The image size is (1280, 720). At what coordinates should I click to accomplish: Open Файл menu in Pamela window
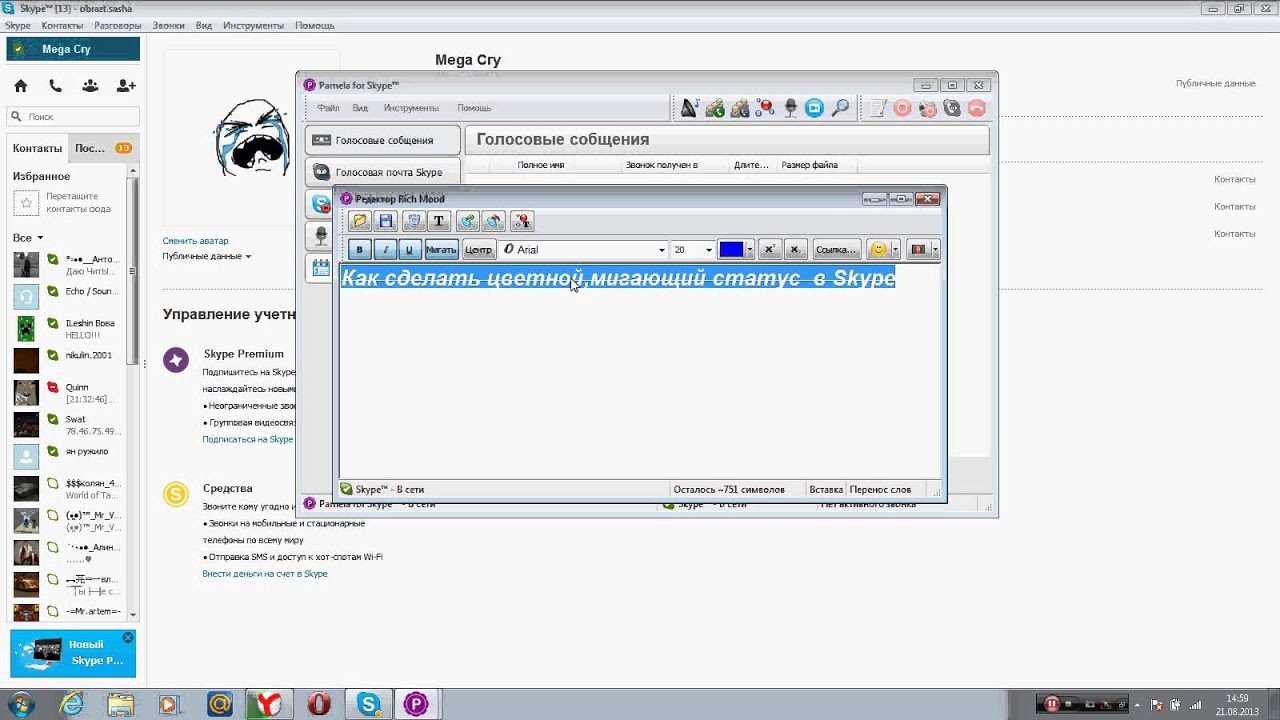(x=328, y=108)
